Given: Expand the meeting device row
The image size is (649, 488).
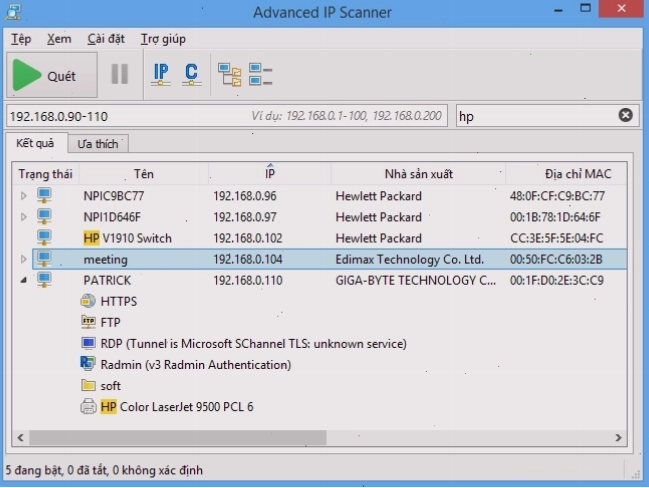Looking at the screenshot, I should point(24,259).
